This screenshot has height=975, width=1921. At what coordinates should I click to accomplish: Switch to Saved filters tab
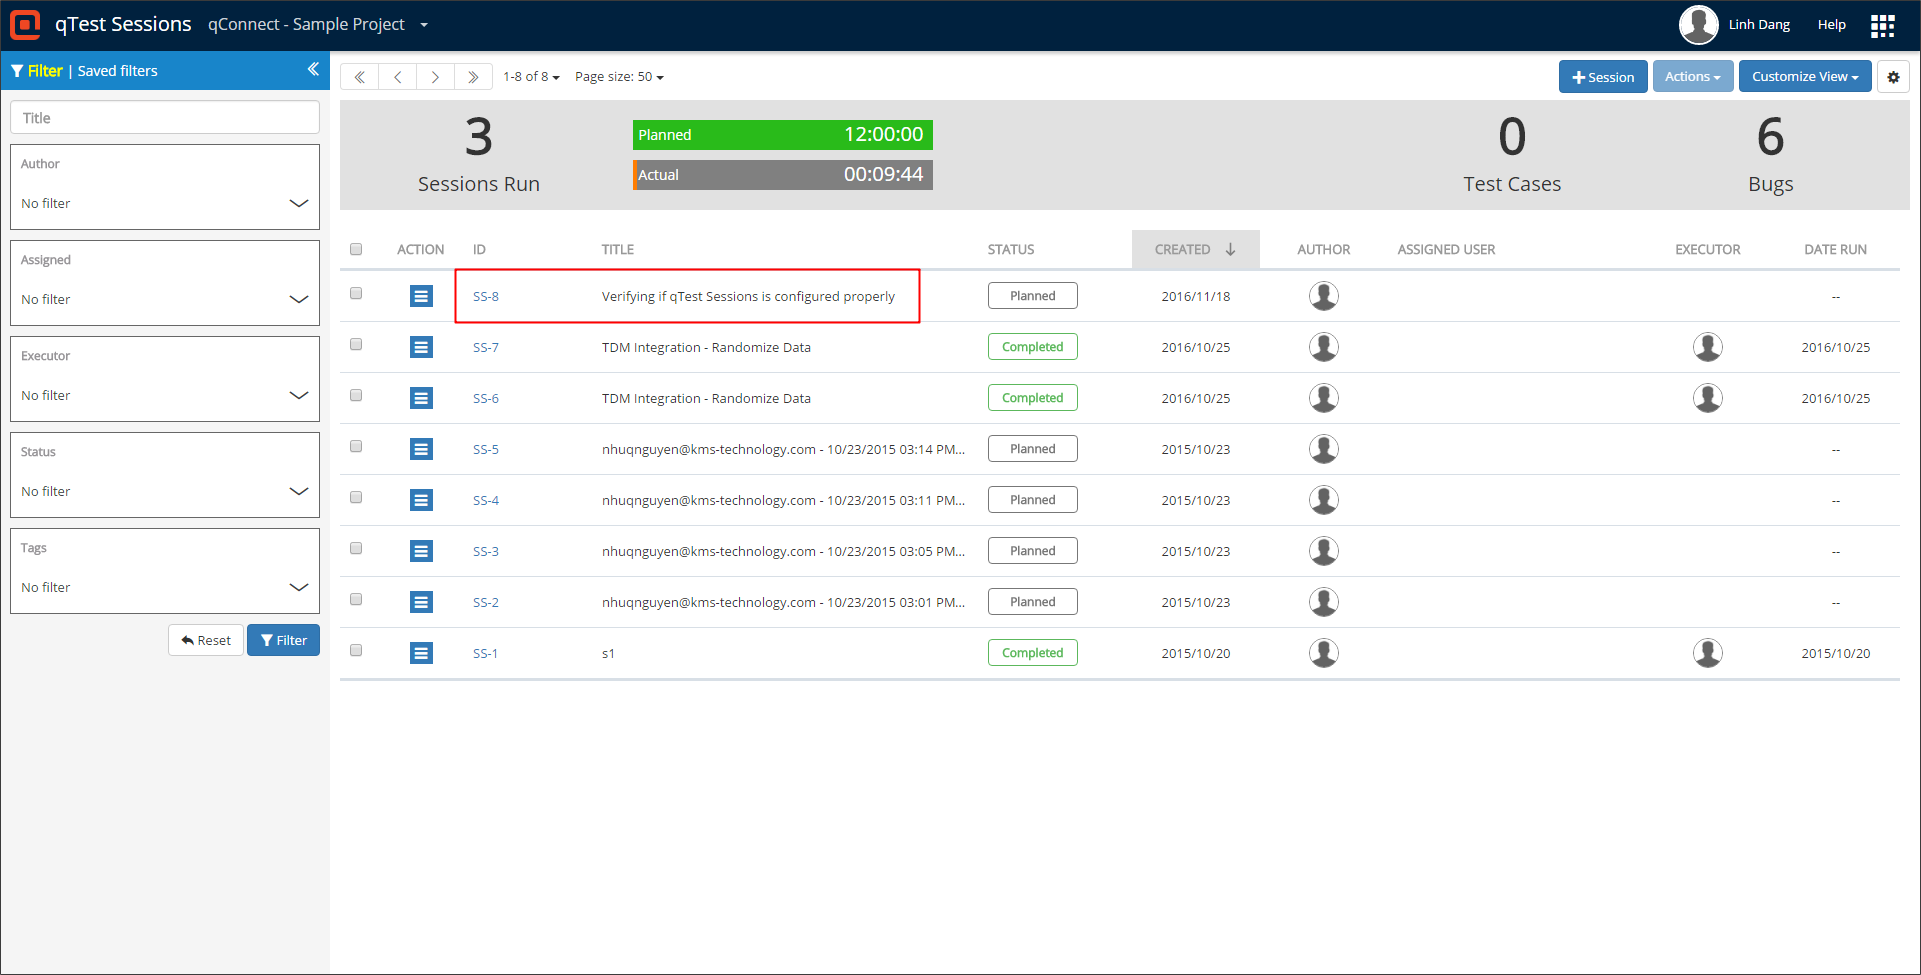tap(118, 71)
